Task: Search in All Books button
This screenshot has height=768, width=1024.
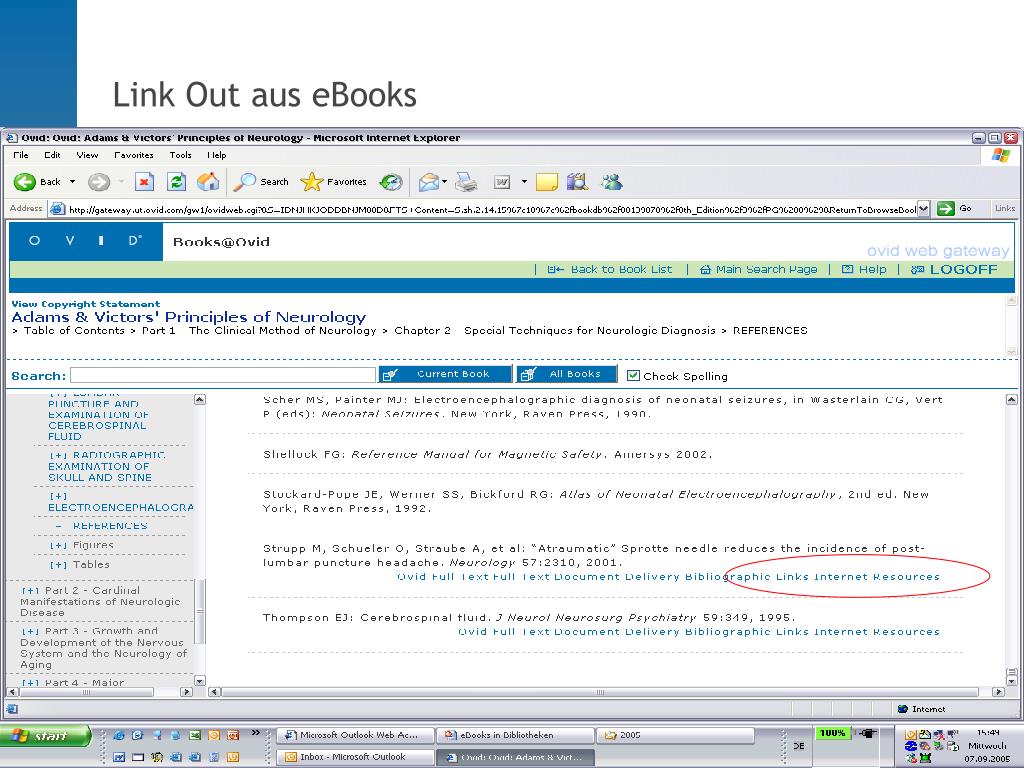Action: (x=567, y=374)
